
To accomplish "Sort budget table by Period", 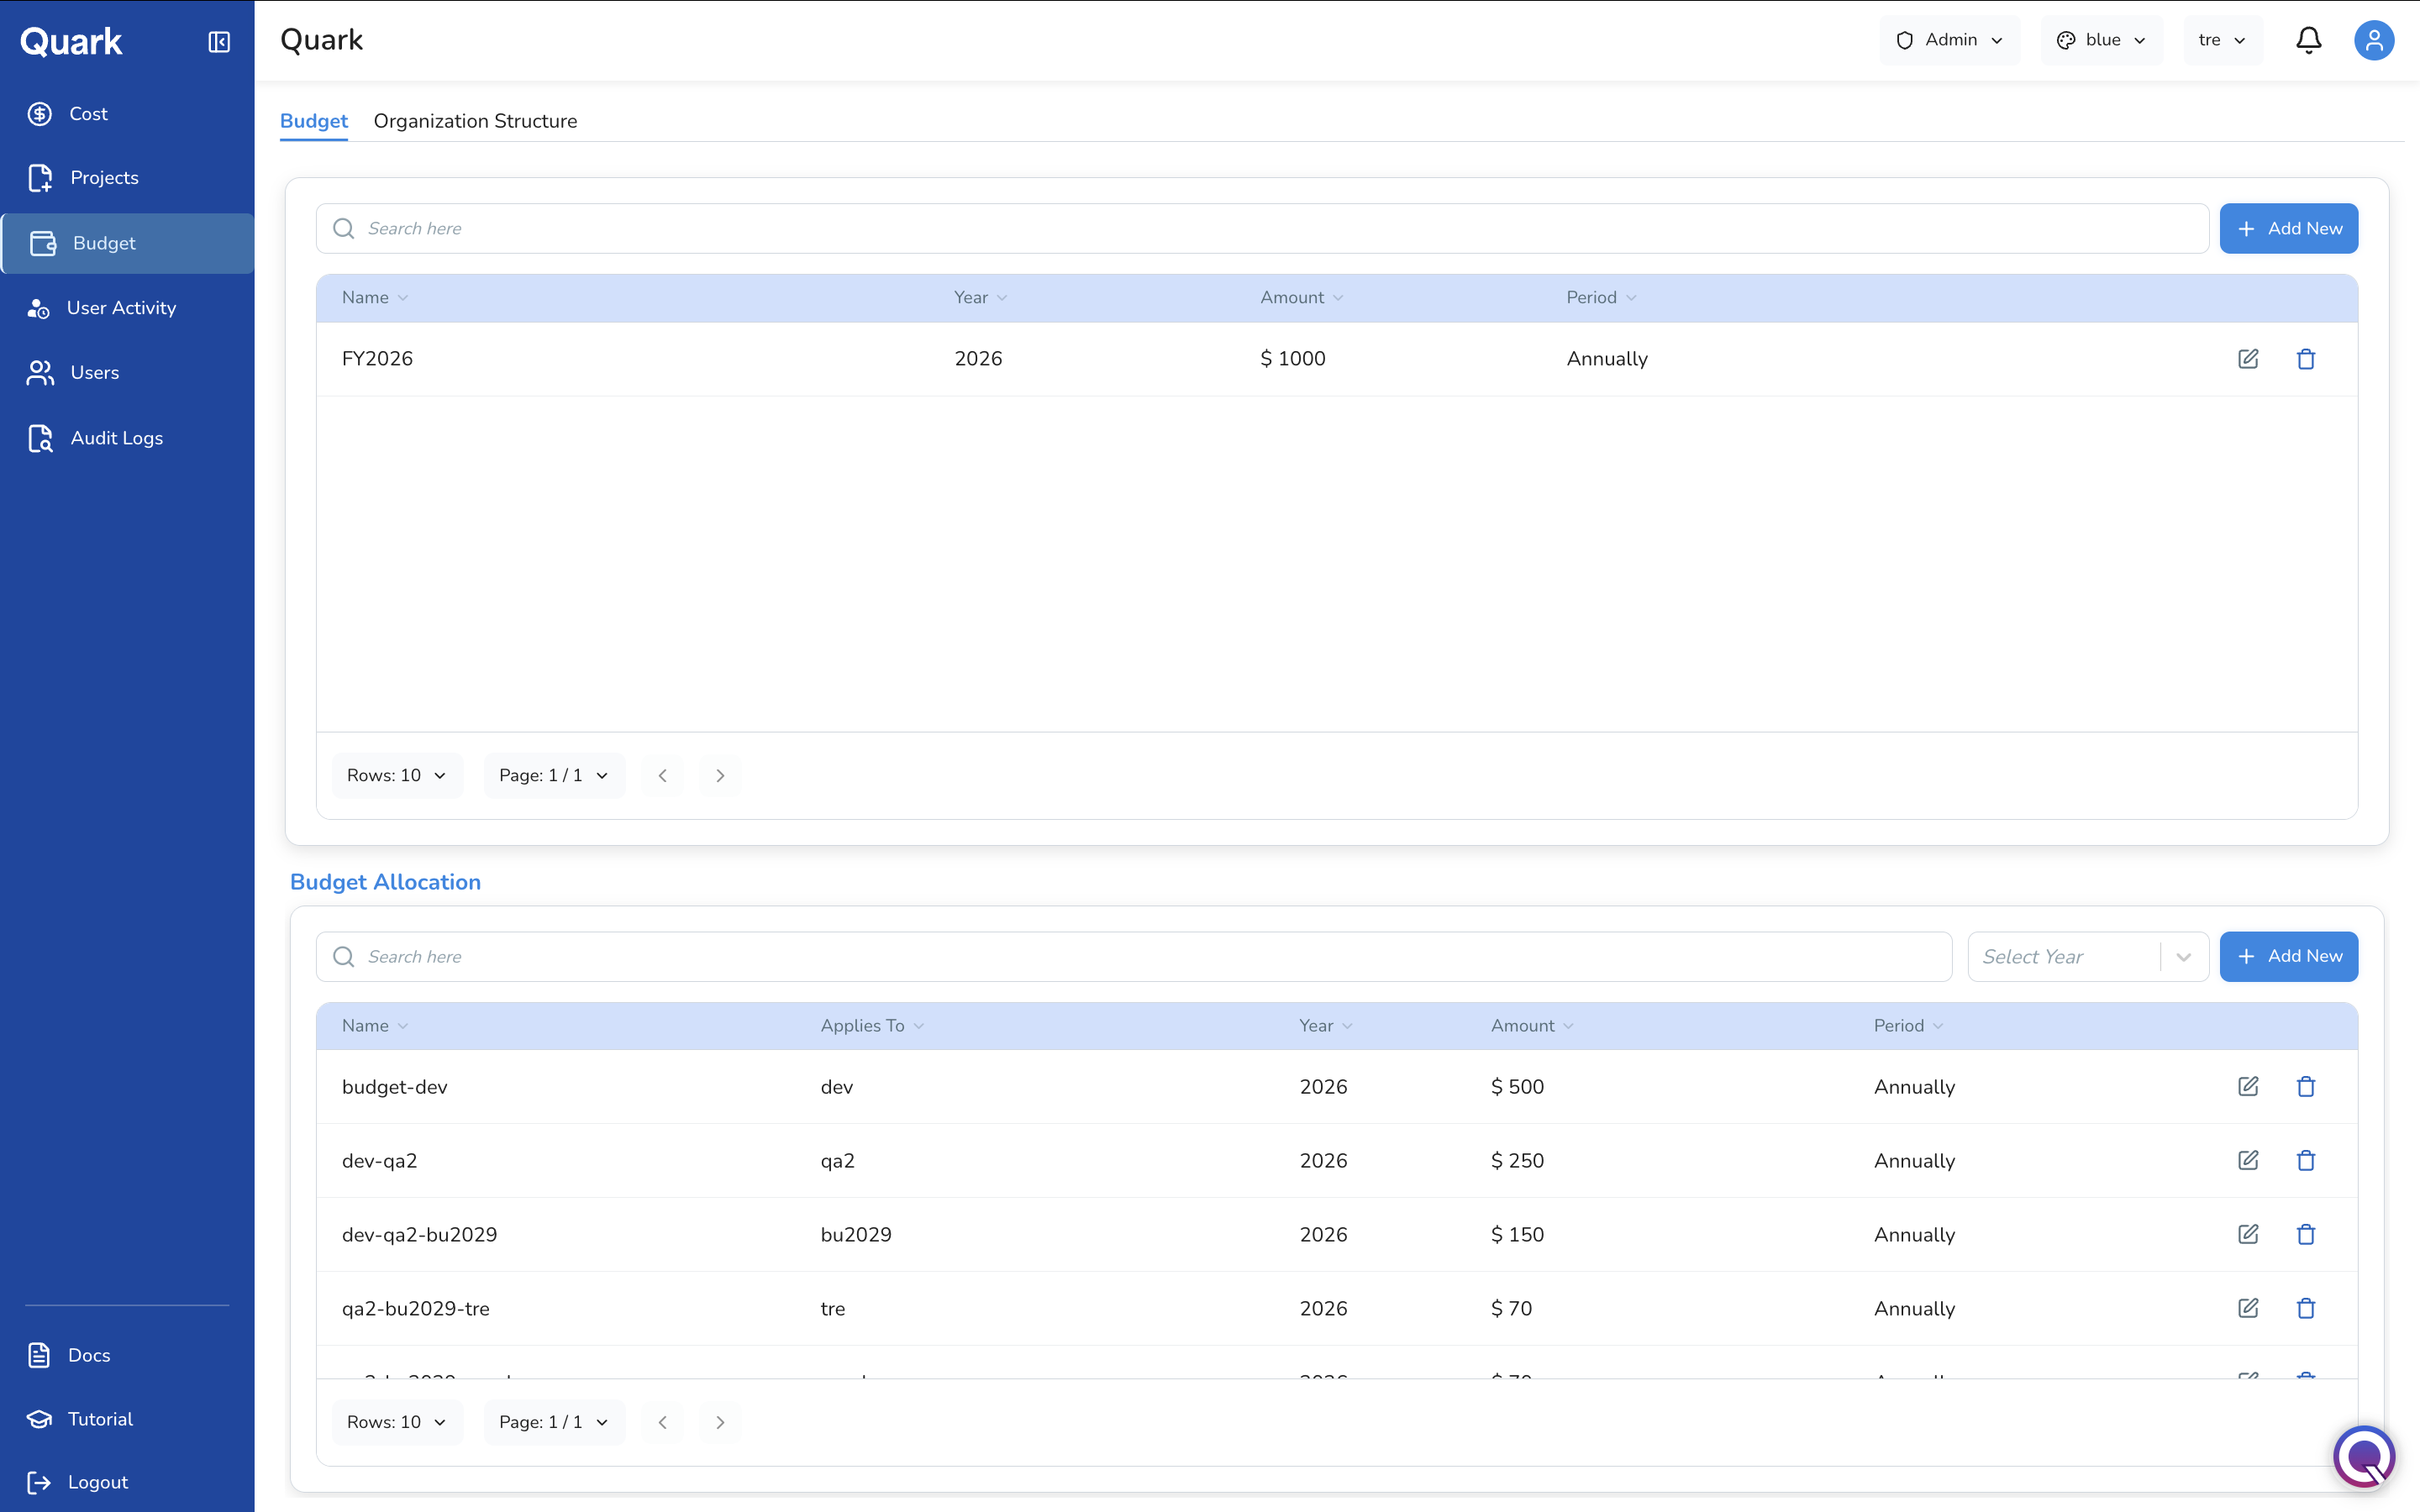I will tap(1601, 298).
